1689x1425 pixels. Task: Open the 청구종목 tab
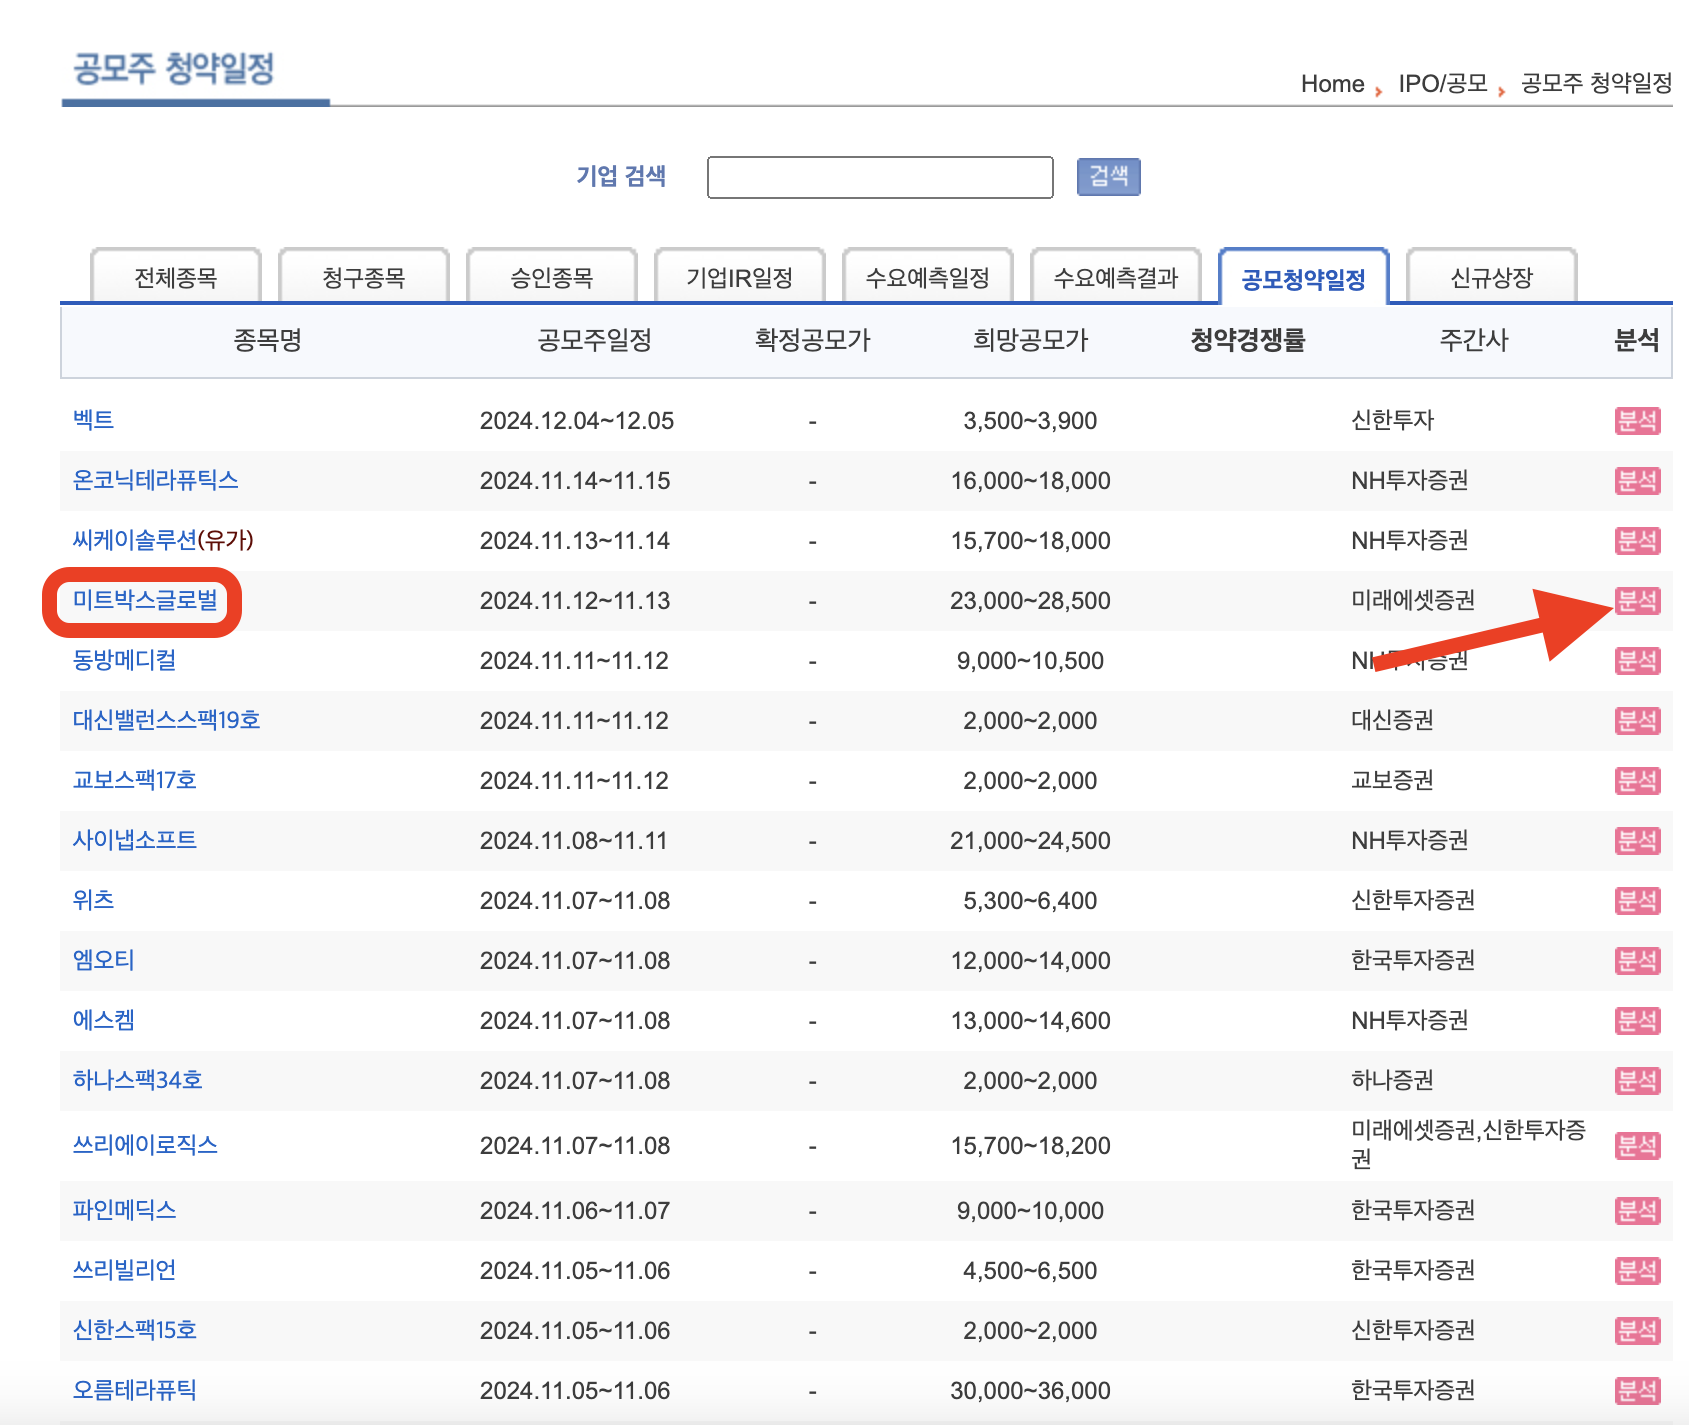click(x=364, y=277)
